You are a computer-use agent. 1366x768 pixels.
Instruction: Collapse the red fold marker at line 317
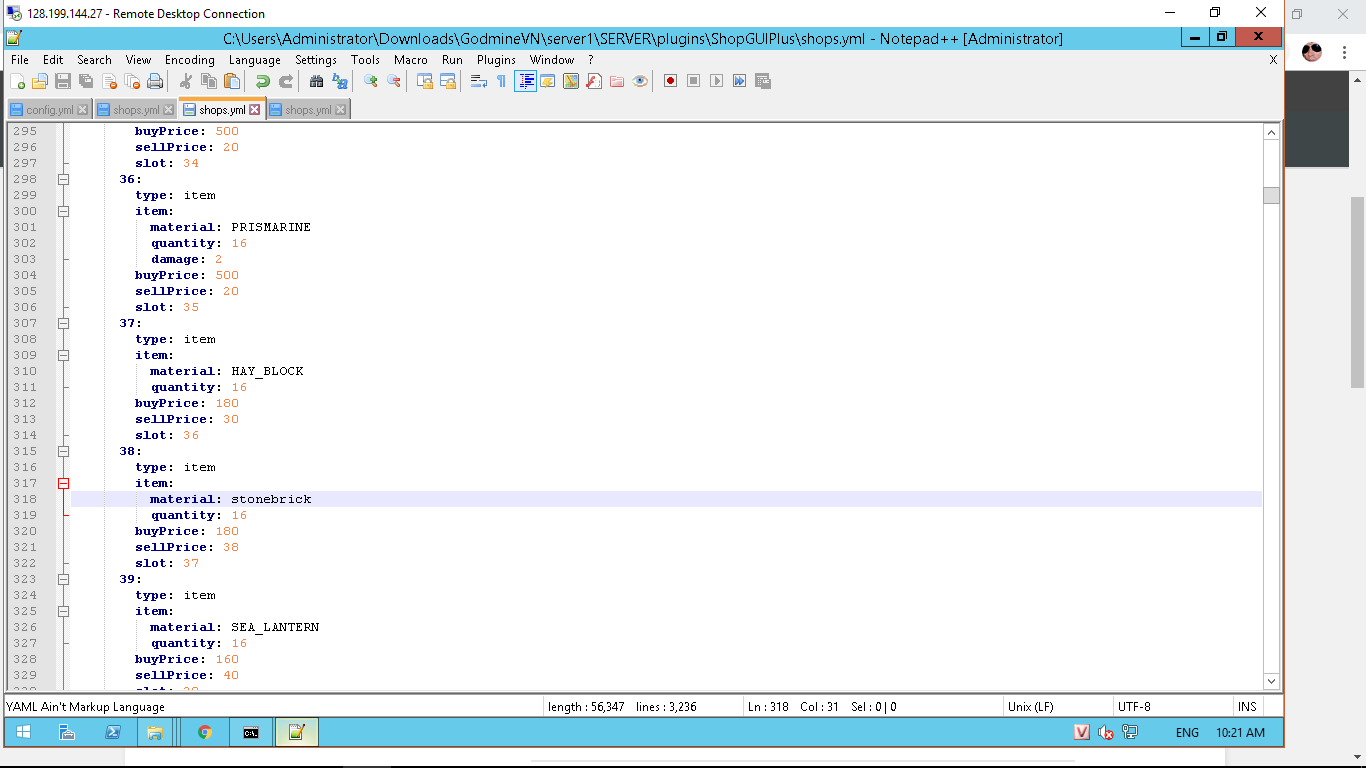[x=63, y=483]
